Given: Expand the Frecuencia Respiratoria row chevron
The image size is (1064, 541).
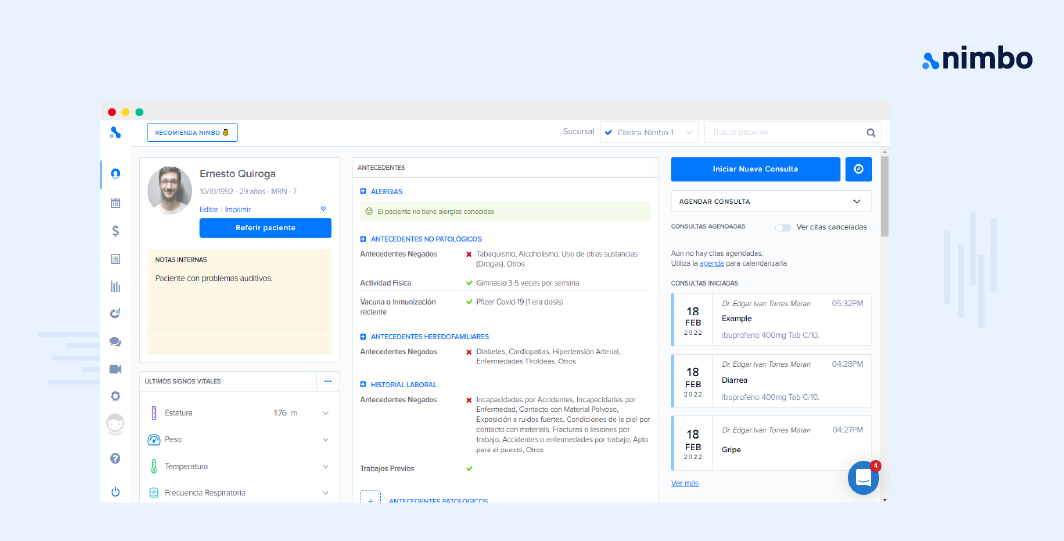Looking at the screenshot, I should pyautogui.click(x=326, y=493).
